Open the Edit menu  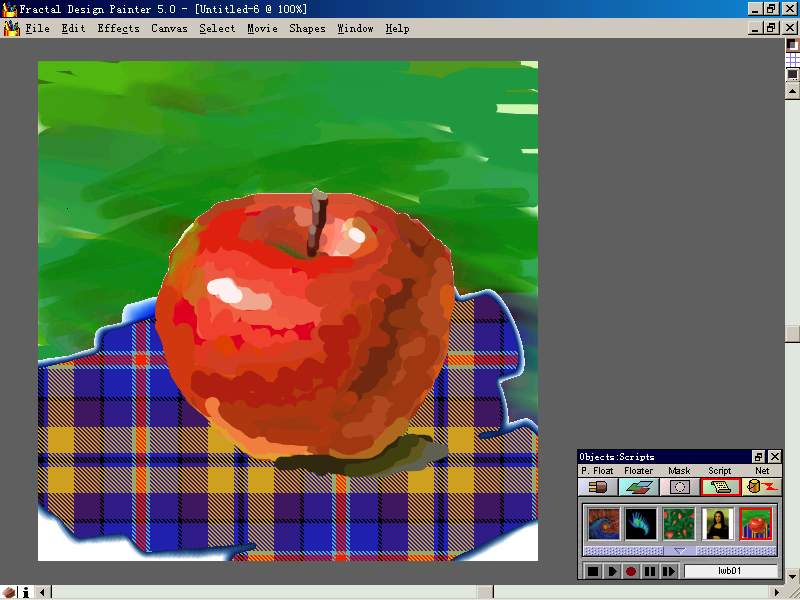coord(73,29)
